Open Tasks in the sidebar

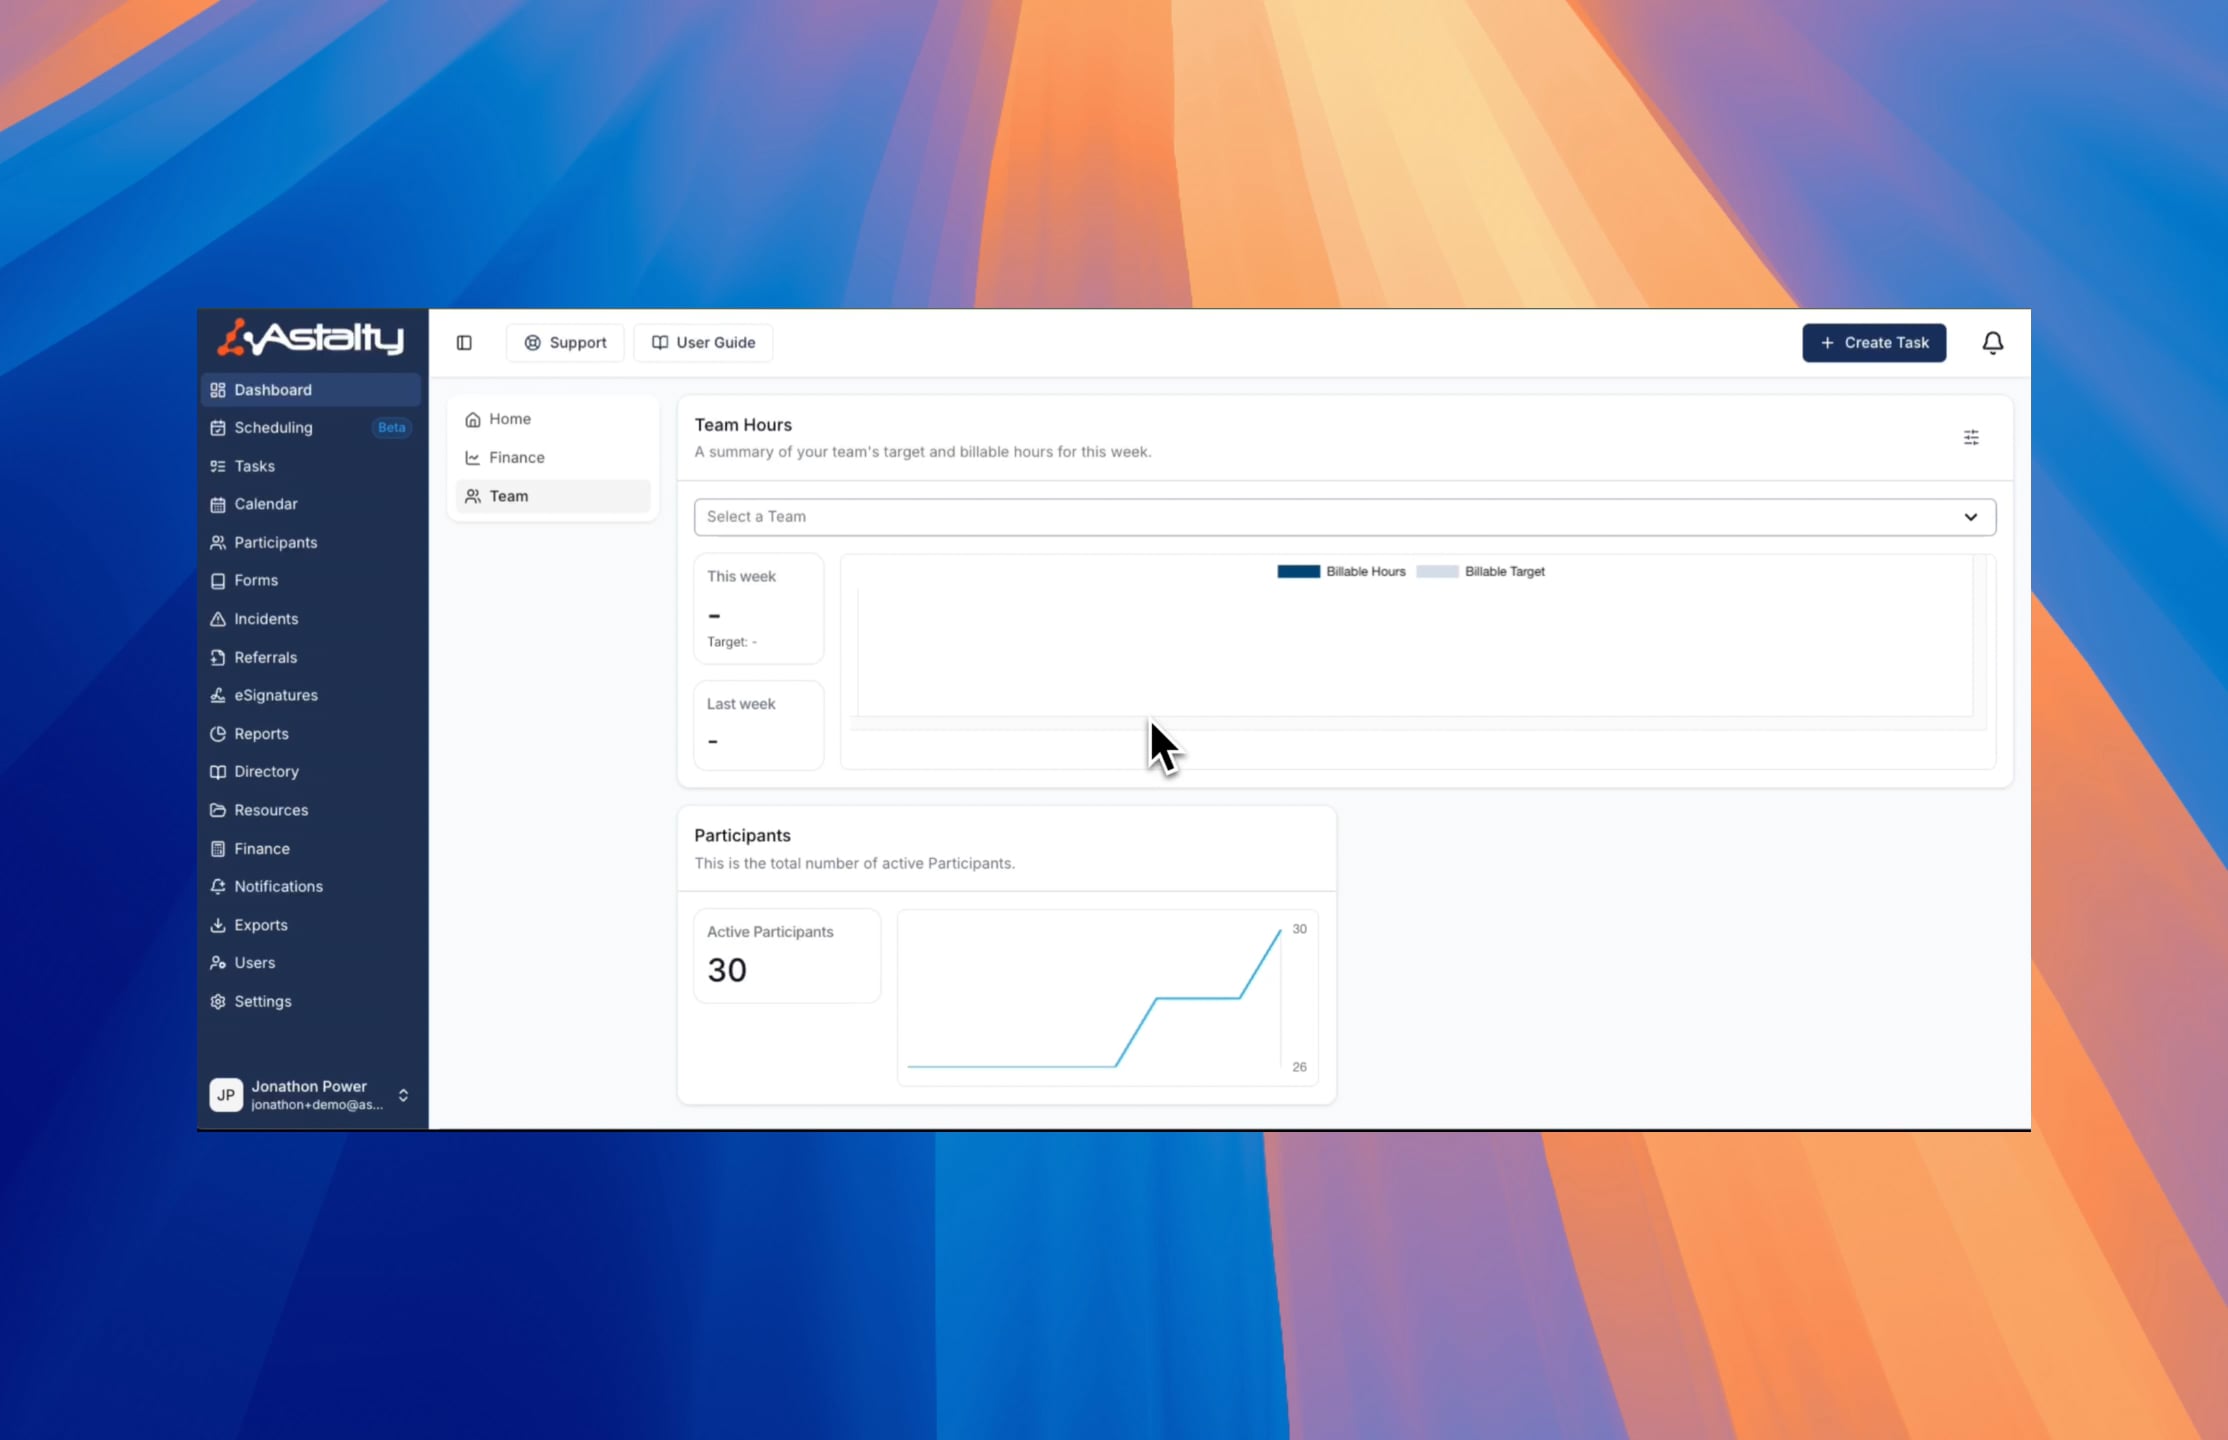pos(311,466)
